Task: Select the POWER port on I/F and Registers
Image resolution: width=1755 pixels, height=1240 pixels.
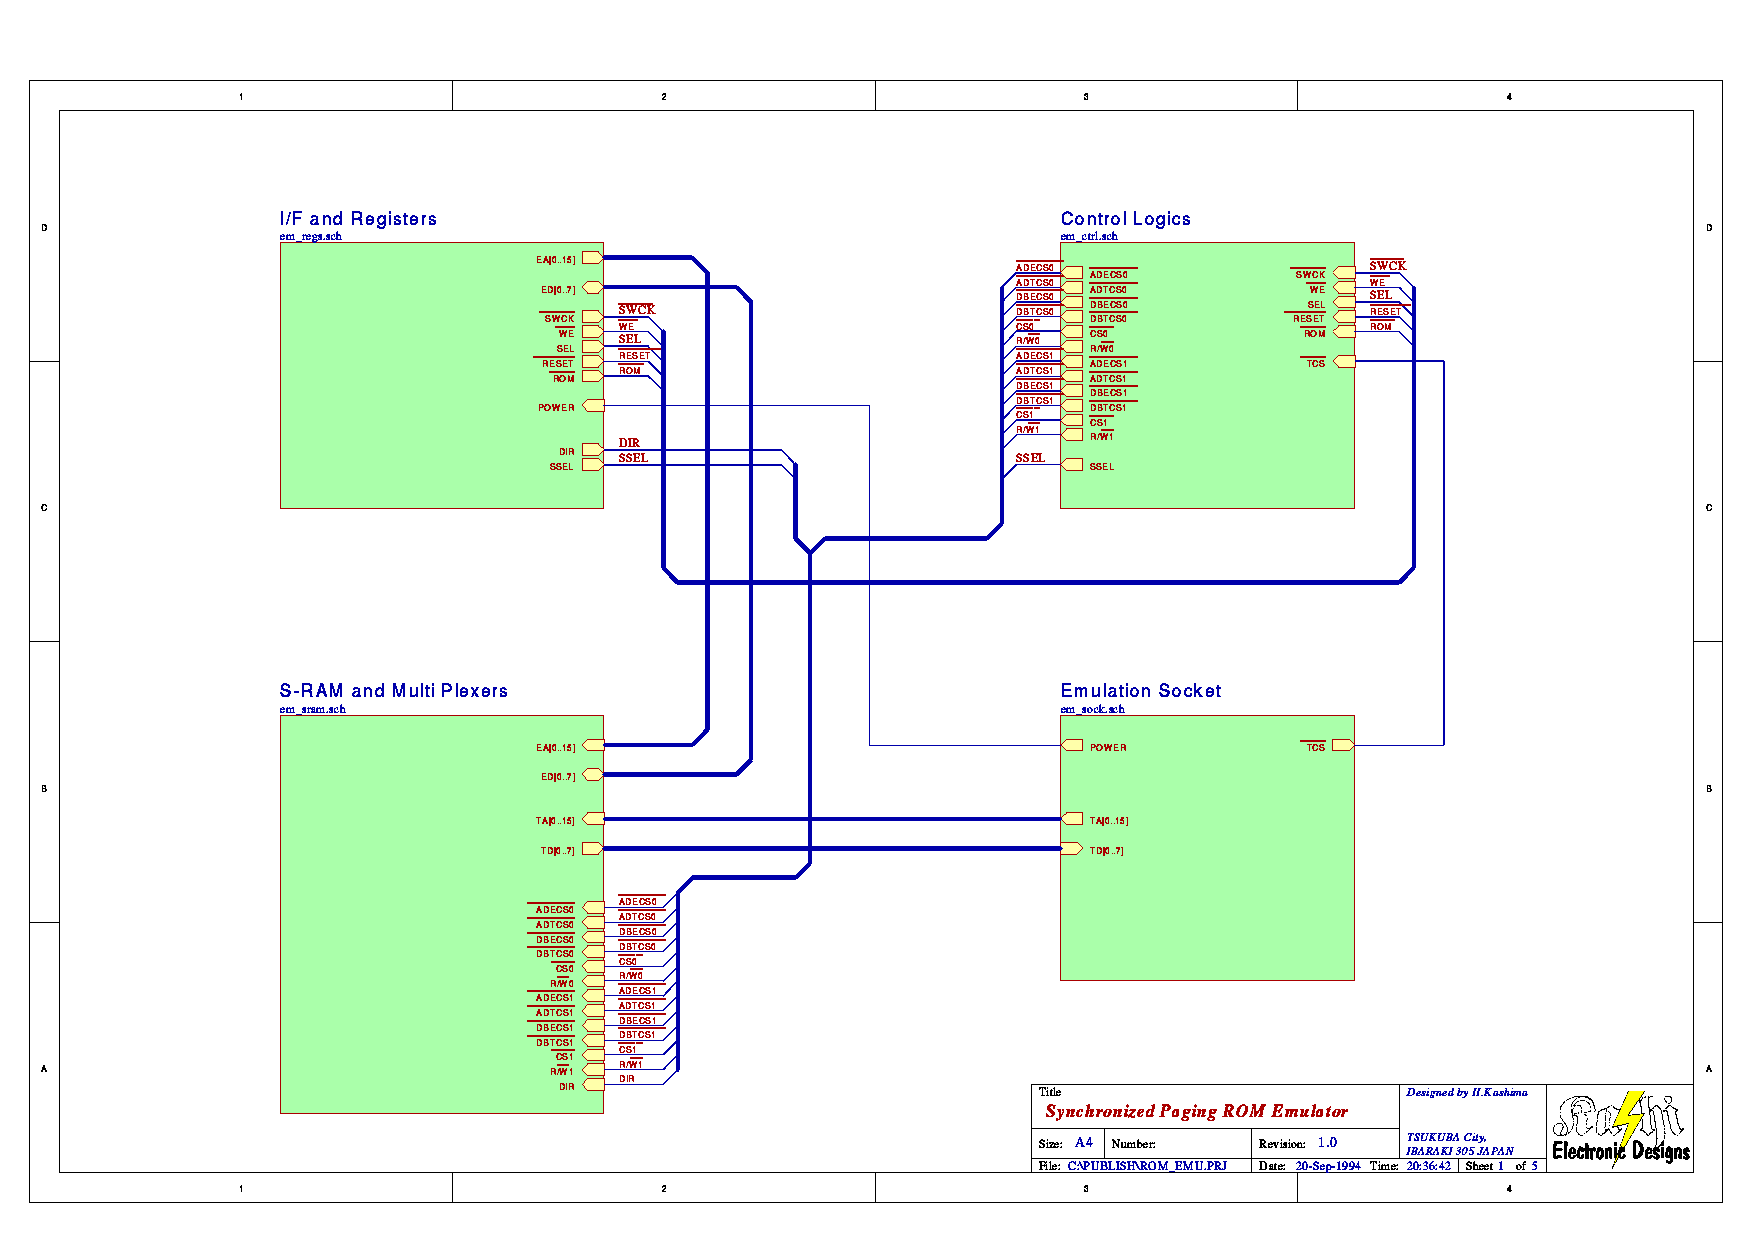Action: (x=594, y=406)
